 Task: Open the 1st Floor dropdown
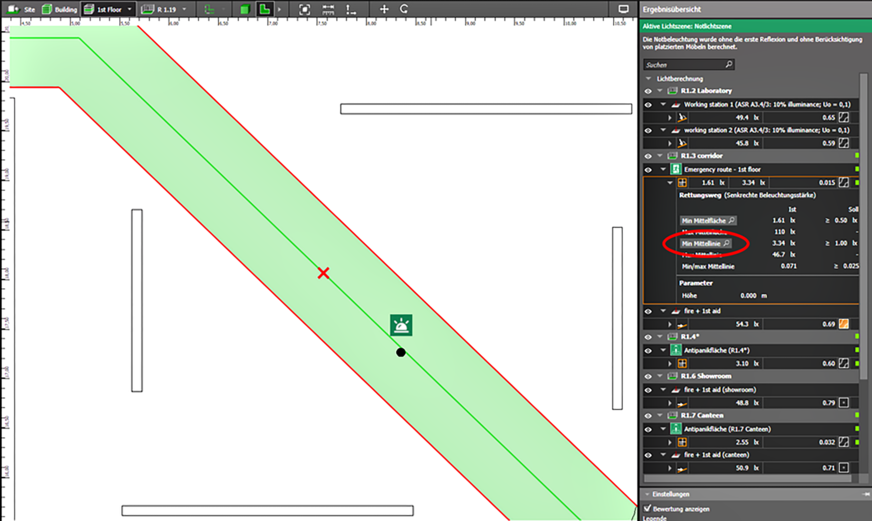click(130, 8)
